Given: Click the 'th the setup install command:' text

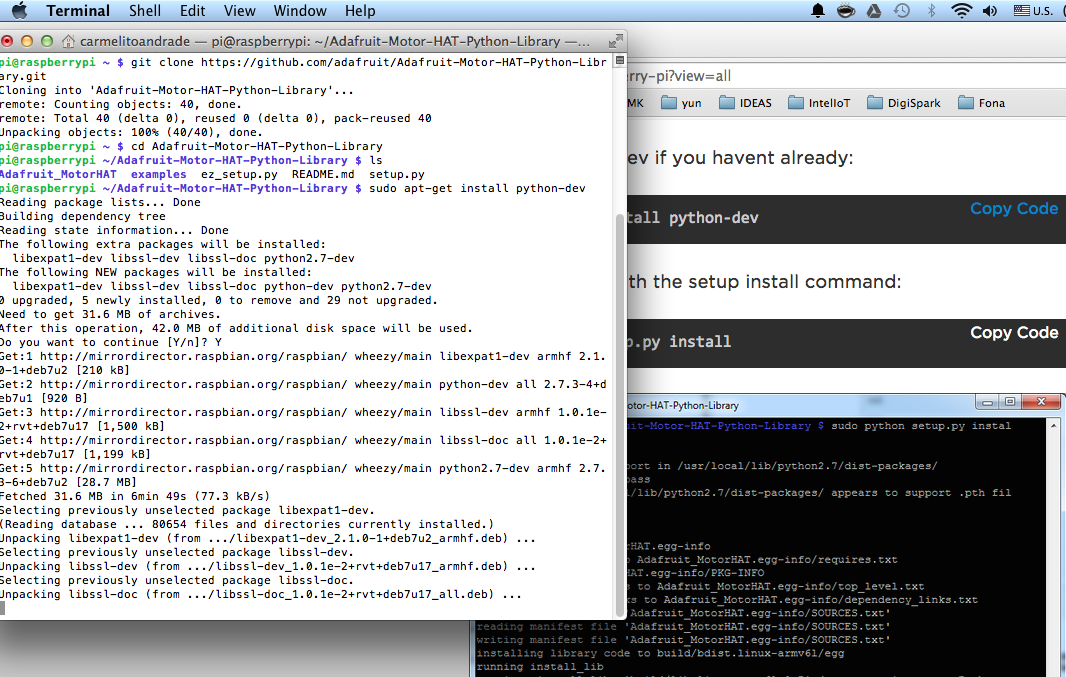Looking at the screenshot, I should coord(765,282).
